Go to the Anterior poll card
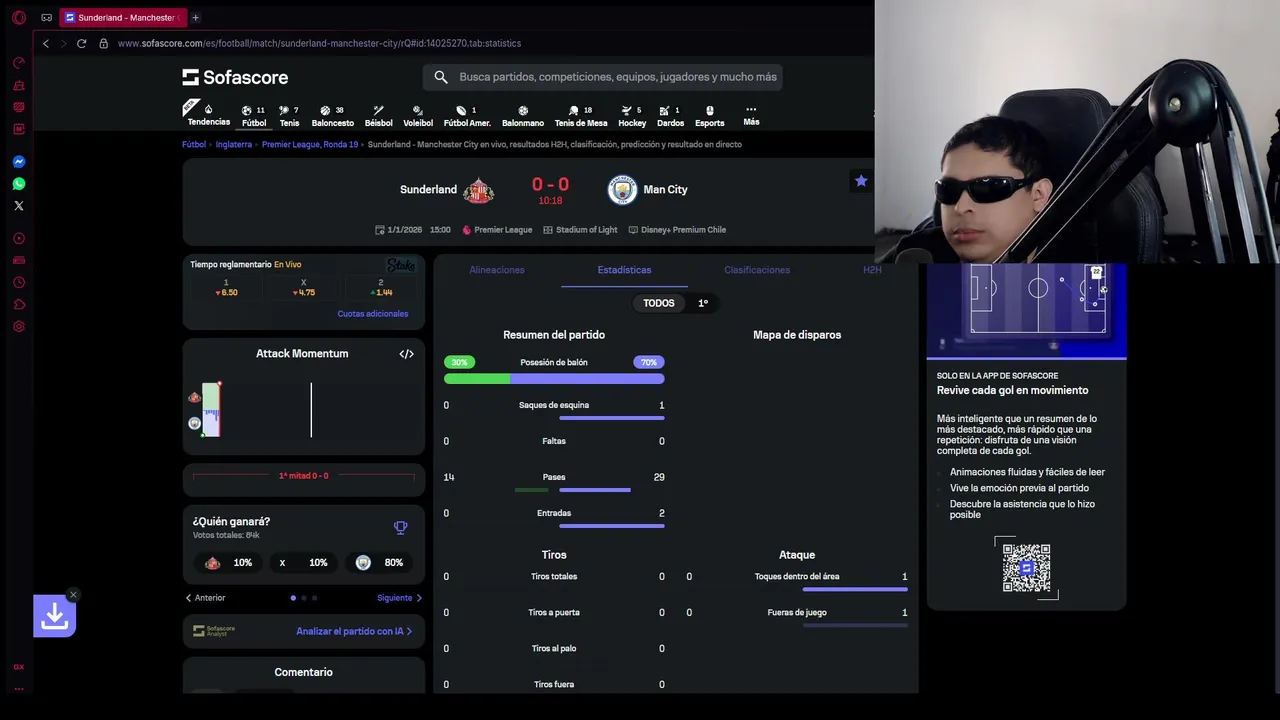Viewport: 1280px width, 720px height. [x=205, y=598]
